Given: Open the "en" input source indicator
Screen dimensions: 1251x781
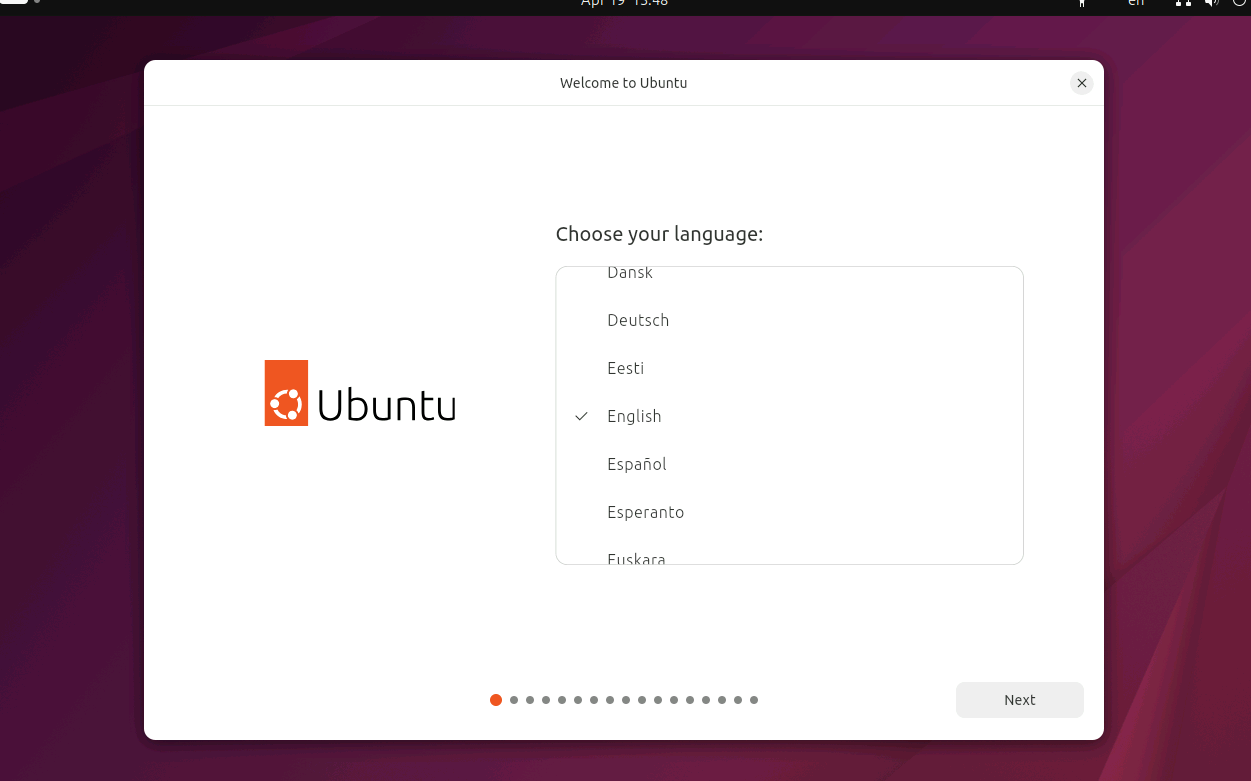Looking at the screenshot, I should (x=1136, y=5).
